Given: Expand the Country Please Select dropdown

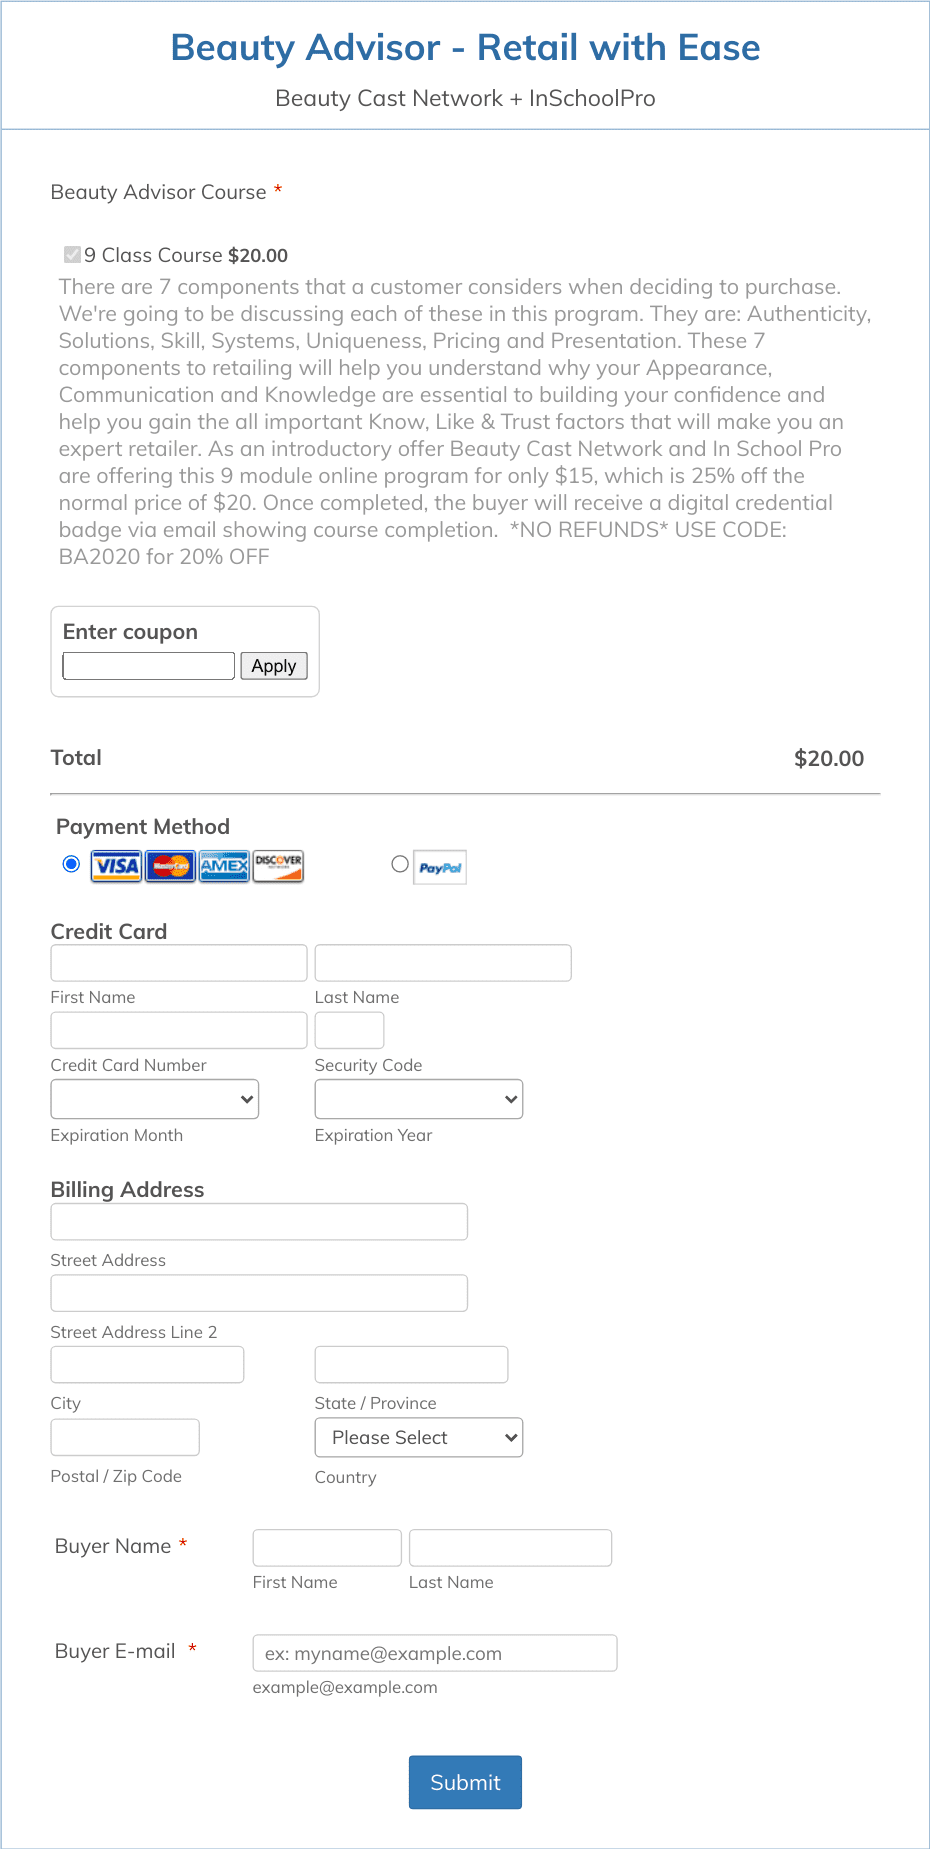Looking at the screenshot, I should click(419, 1438).
